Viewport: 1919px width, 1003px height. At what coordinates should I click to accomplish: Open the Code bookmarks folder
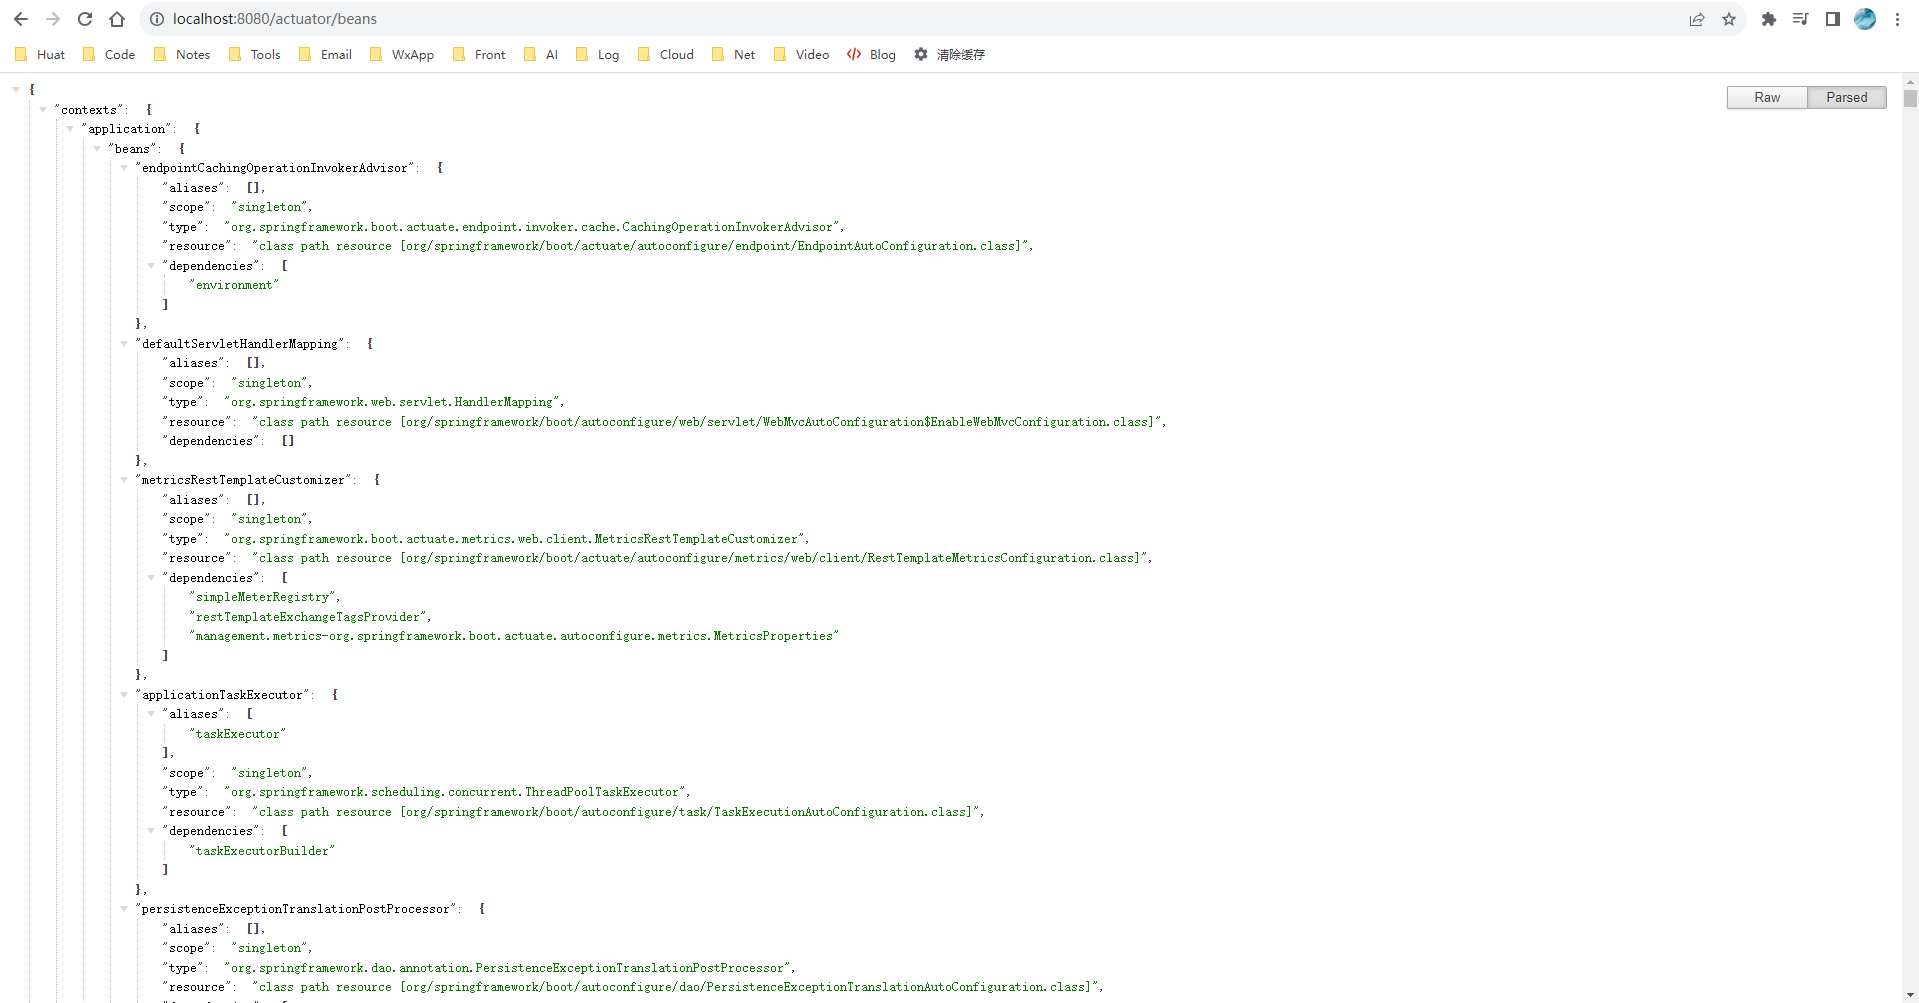tap(109, 55)
